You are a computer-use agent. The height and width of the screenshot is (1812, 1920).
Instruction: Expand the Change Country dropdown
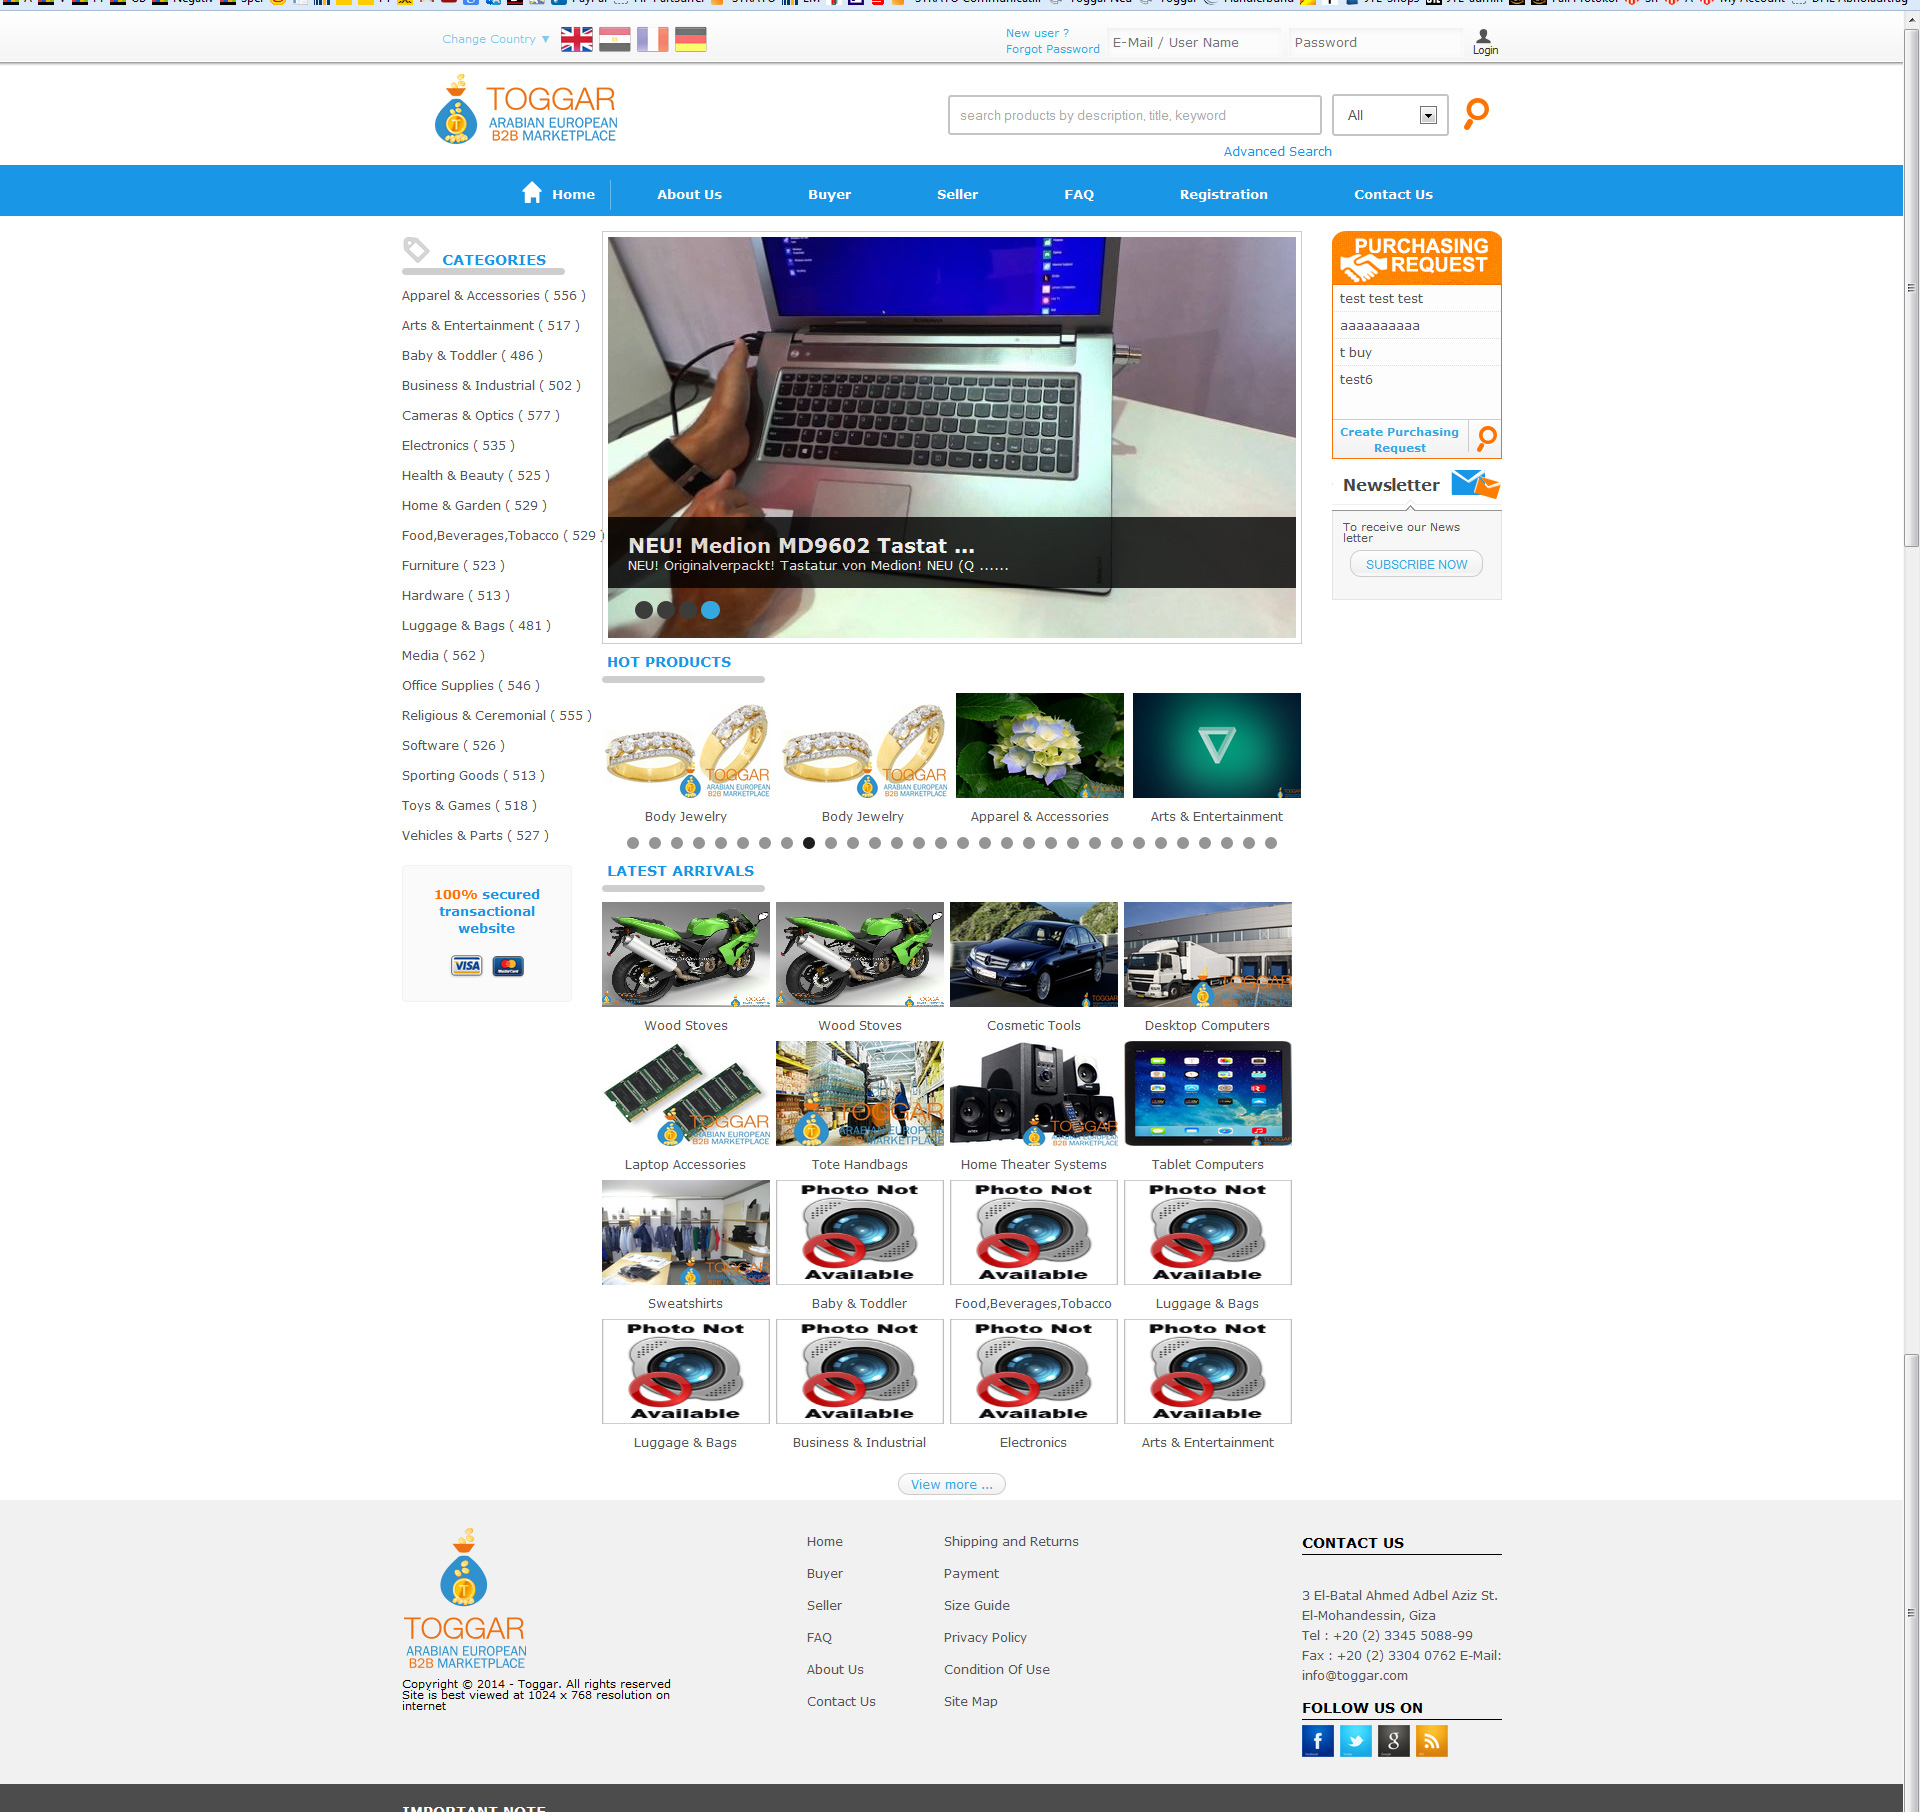pos(496,40)
